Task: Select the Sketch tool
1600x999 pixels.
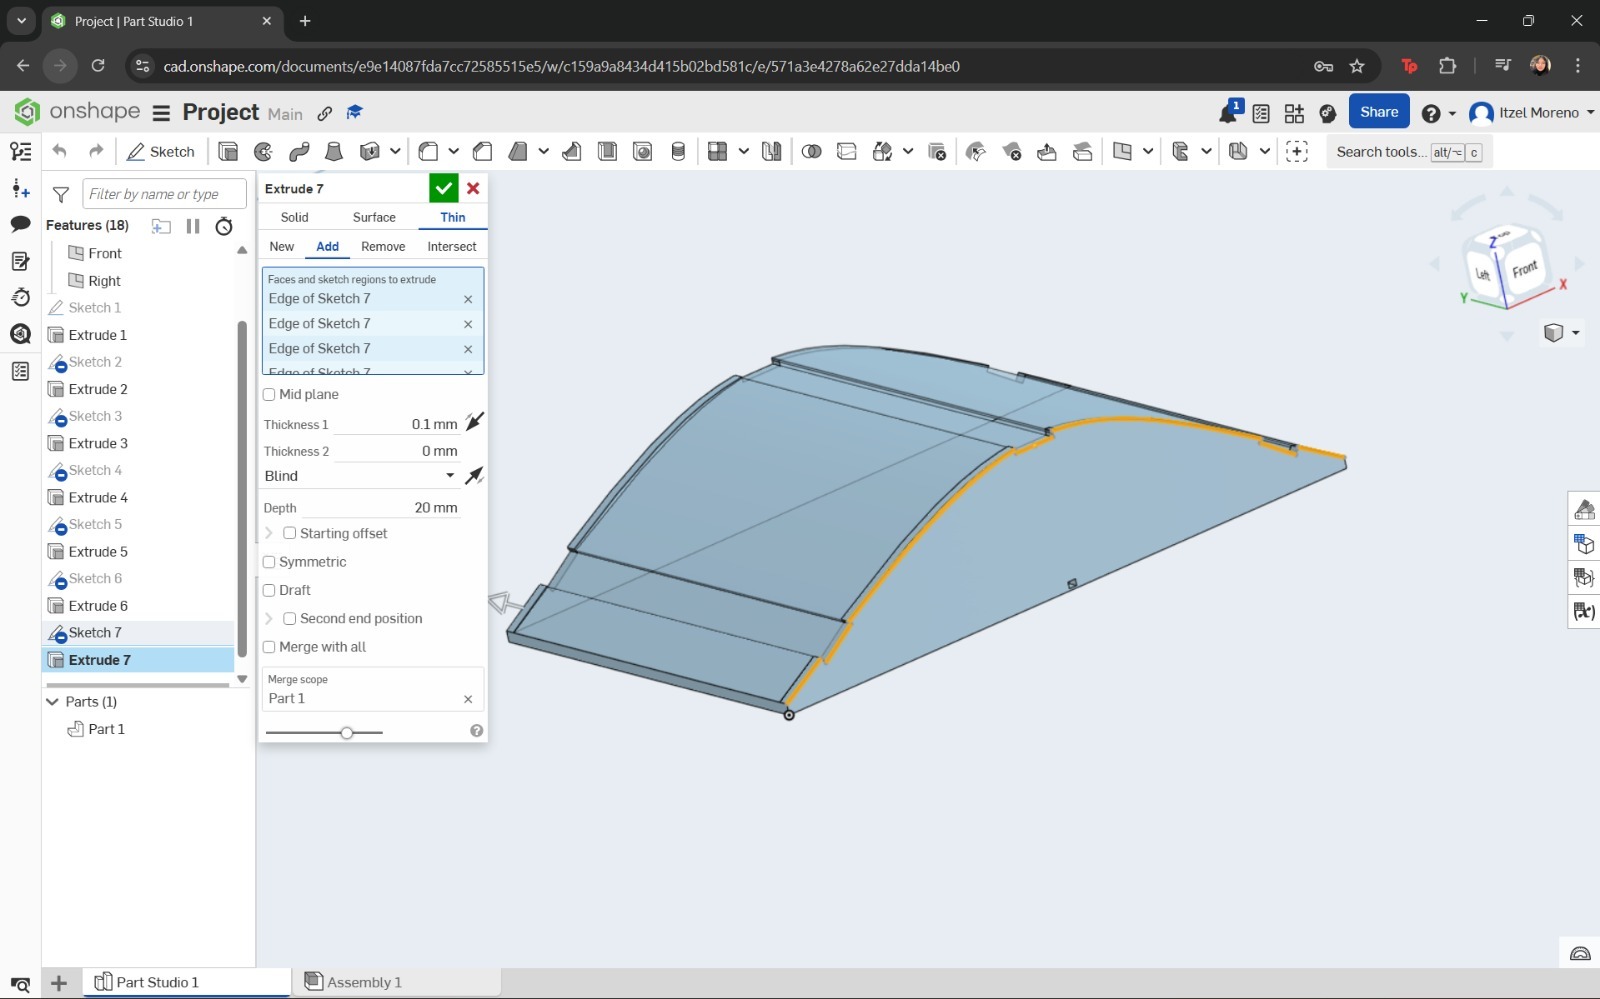Action: [x=160, y=151]
